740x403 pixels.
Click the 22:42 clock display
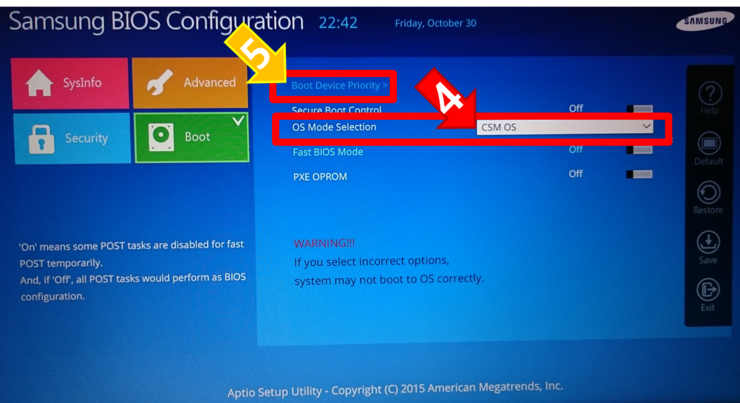pos(338,23)
